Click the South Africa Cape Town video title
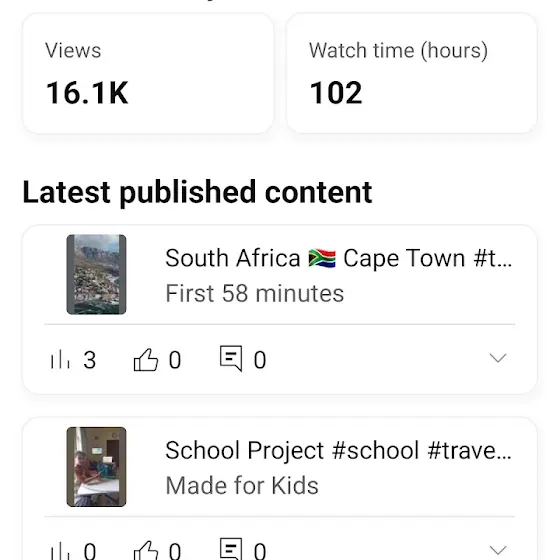 [339, 258]
